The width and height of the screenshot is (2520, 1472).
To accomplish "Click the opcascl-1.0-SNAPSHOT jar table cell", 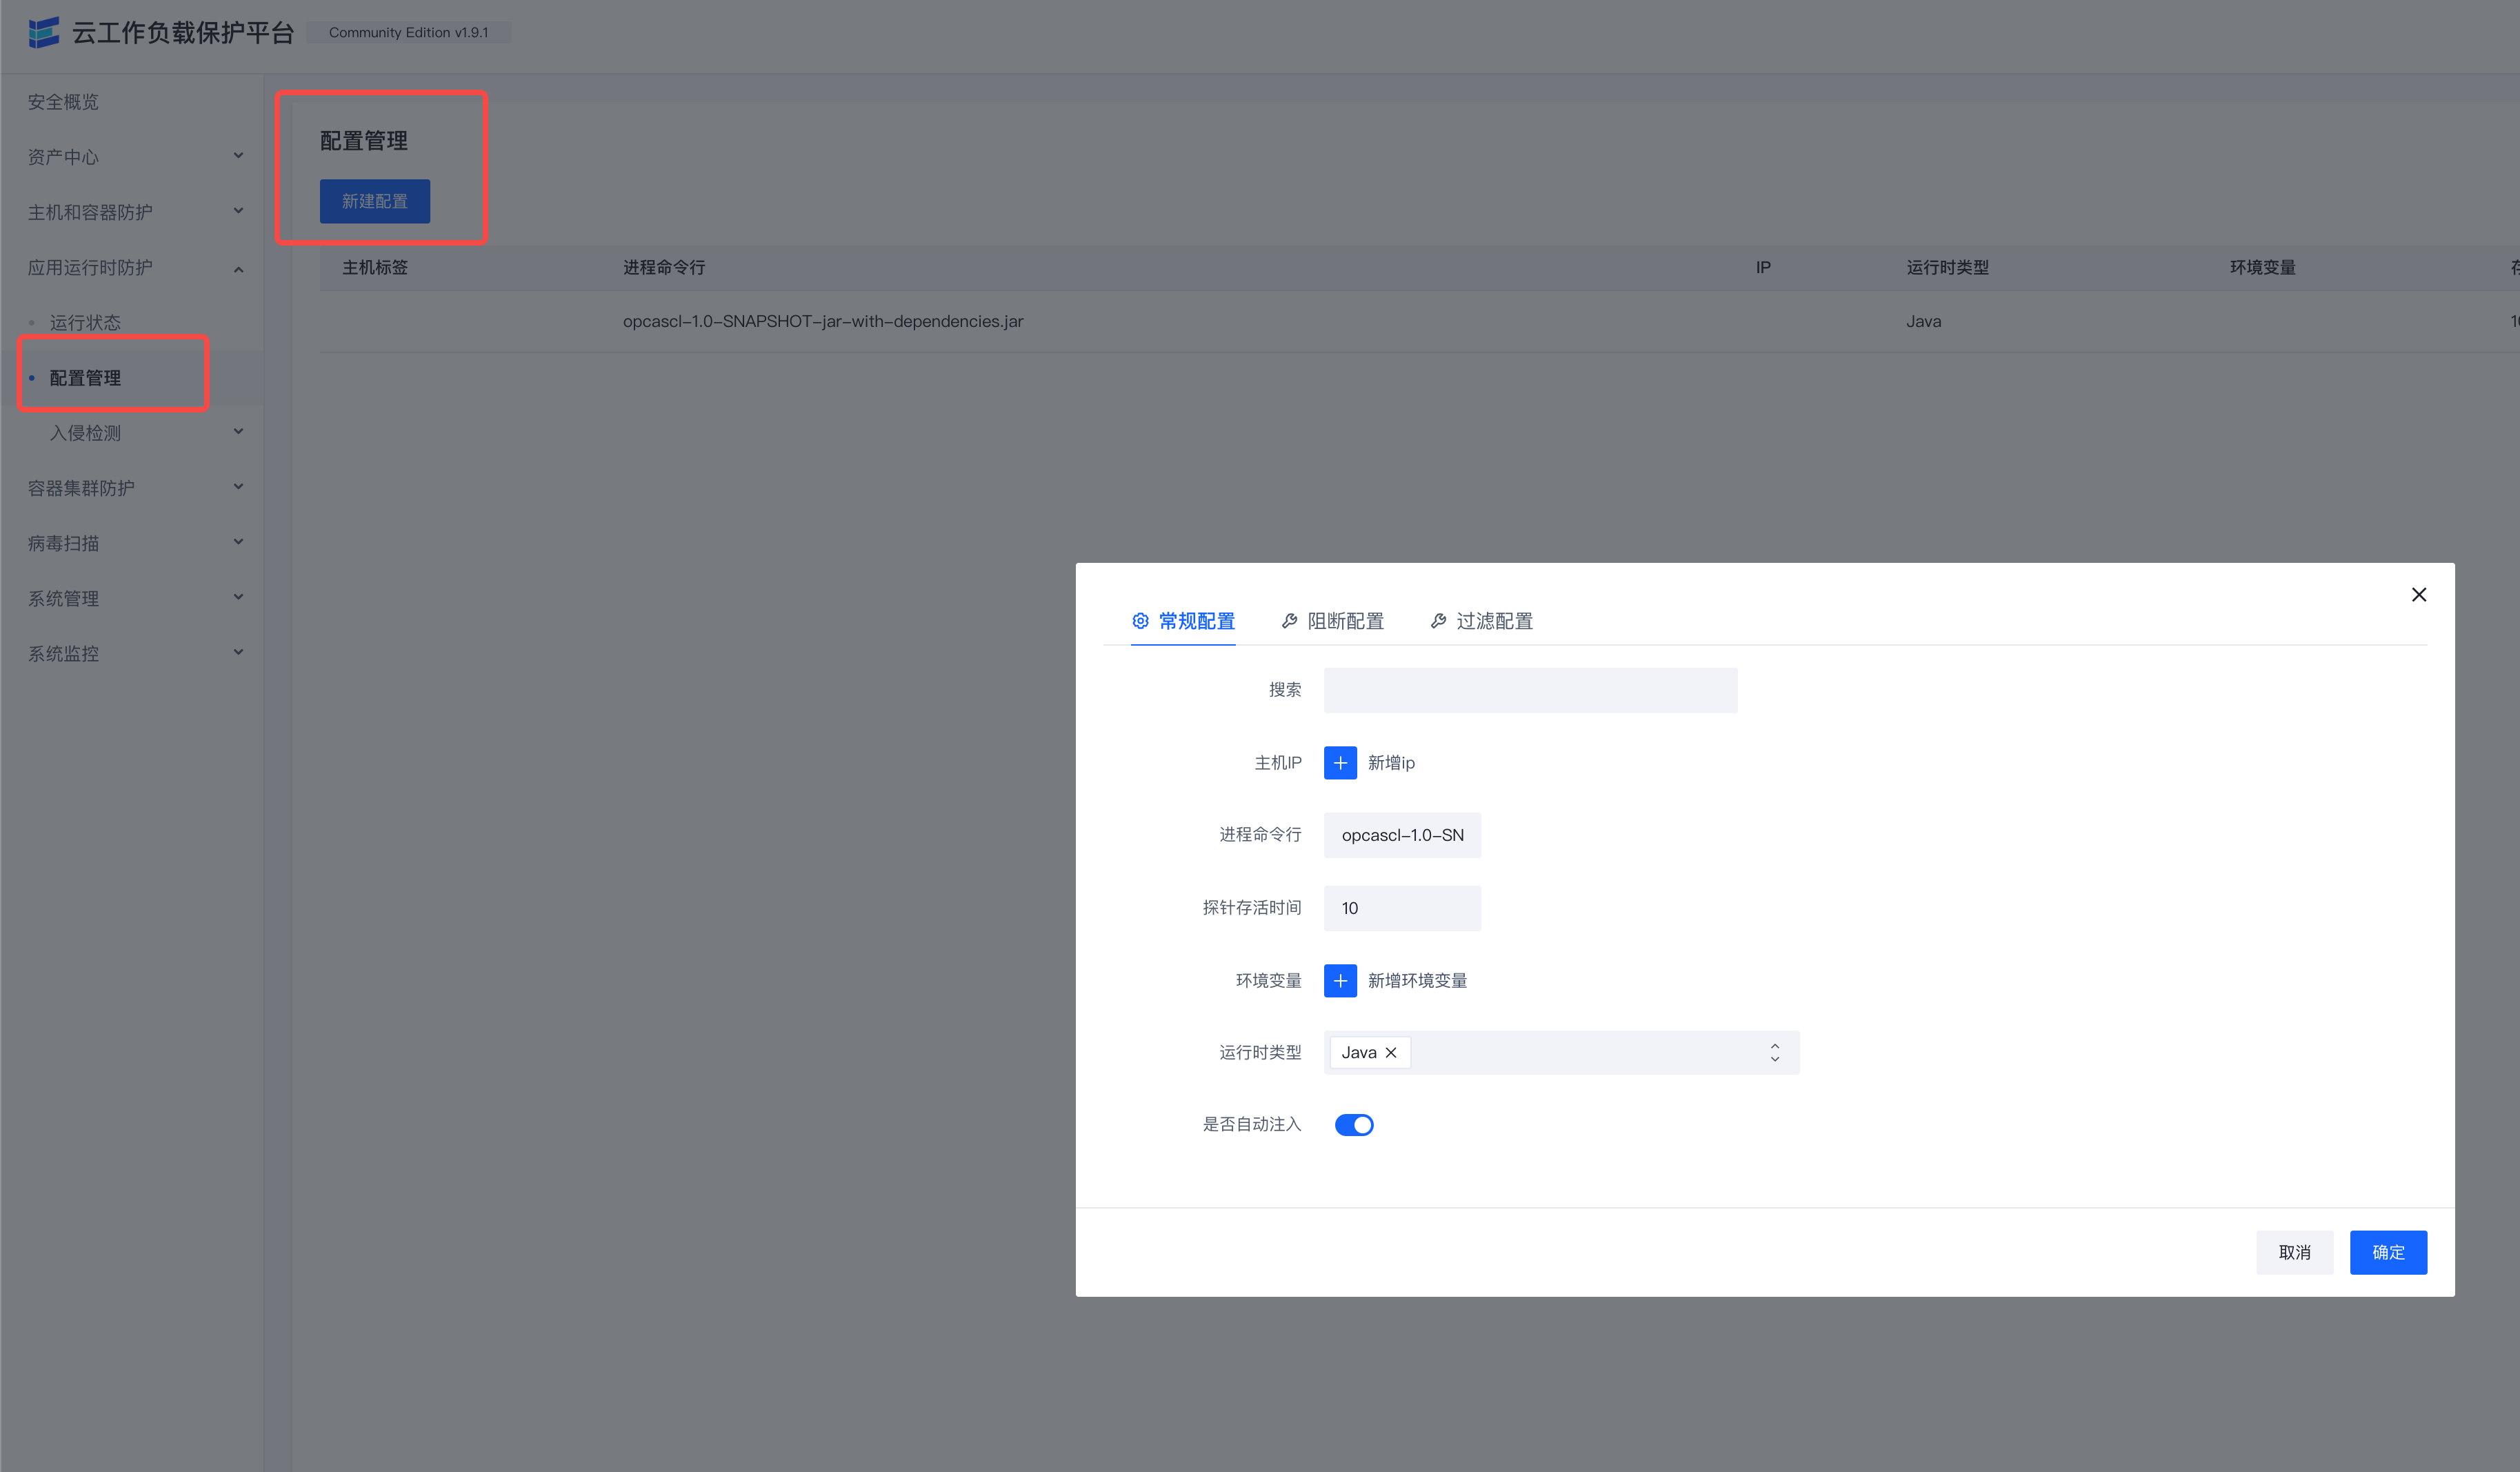I will [x=822, y=321].
